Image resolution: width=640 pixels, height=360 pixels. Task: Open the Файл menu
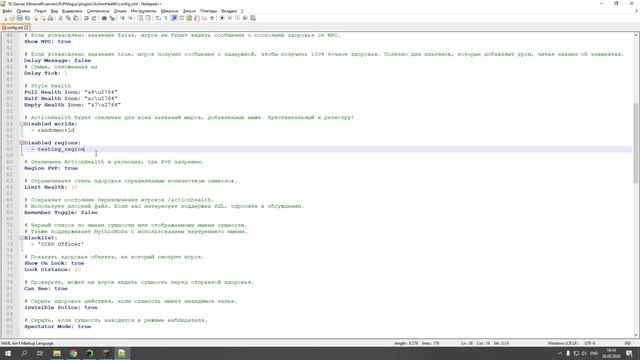[x=7, y=11]
